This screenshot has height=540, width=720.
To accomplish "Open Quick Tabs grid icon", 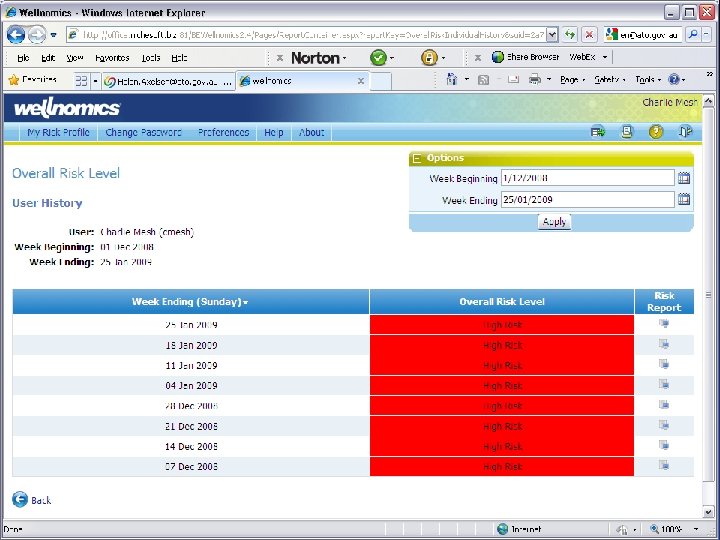I will pyautogui.click(x=81, y=81).
